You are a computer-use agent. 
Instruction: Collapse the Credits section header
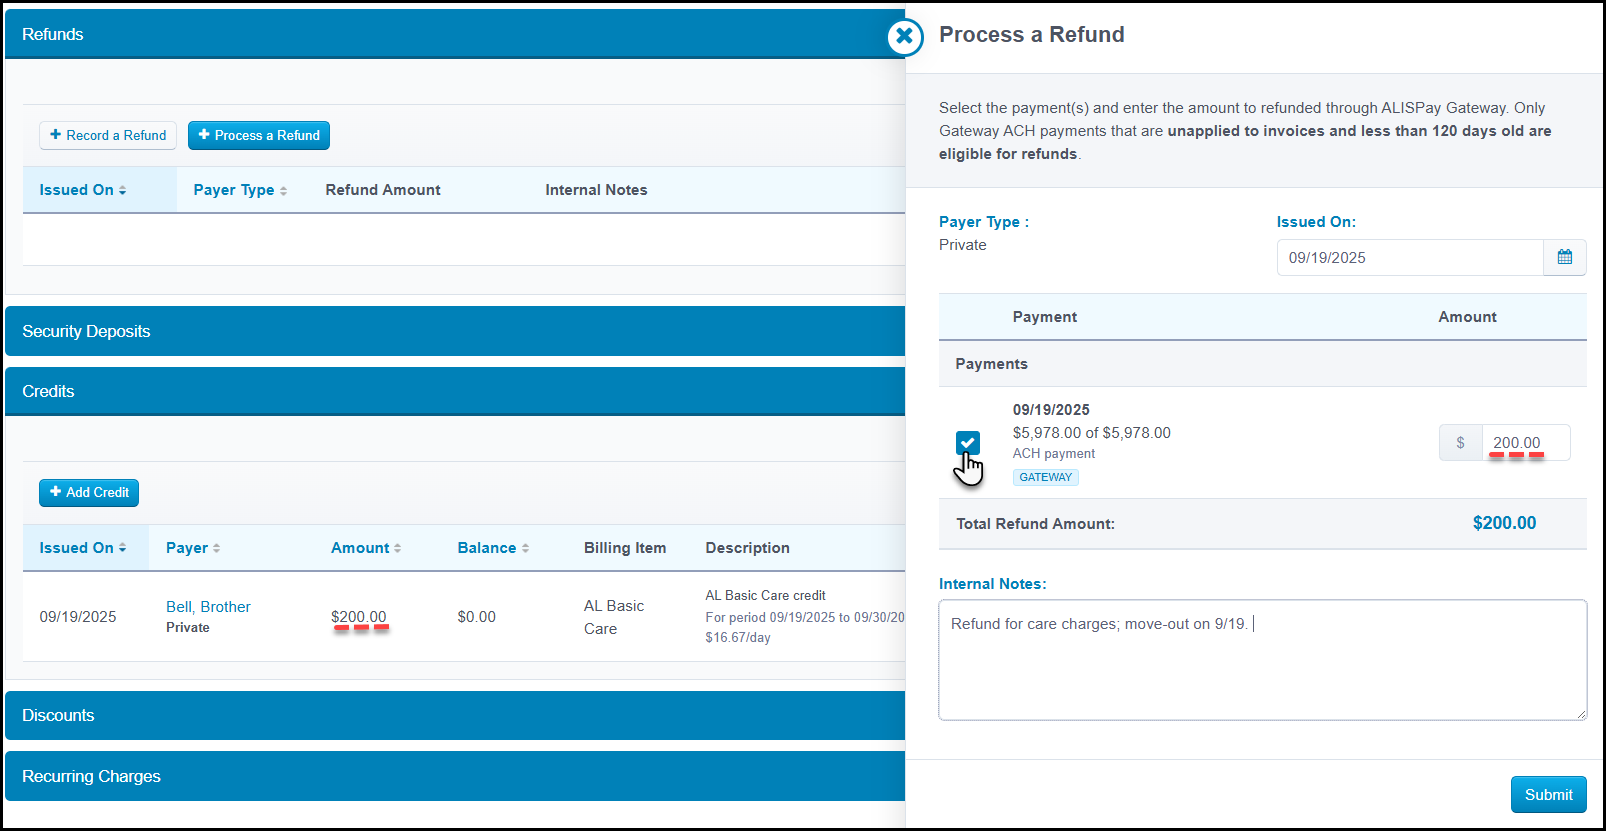point(455,391)
